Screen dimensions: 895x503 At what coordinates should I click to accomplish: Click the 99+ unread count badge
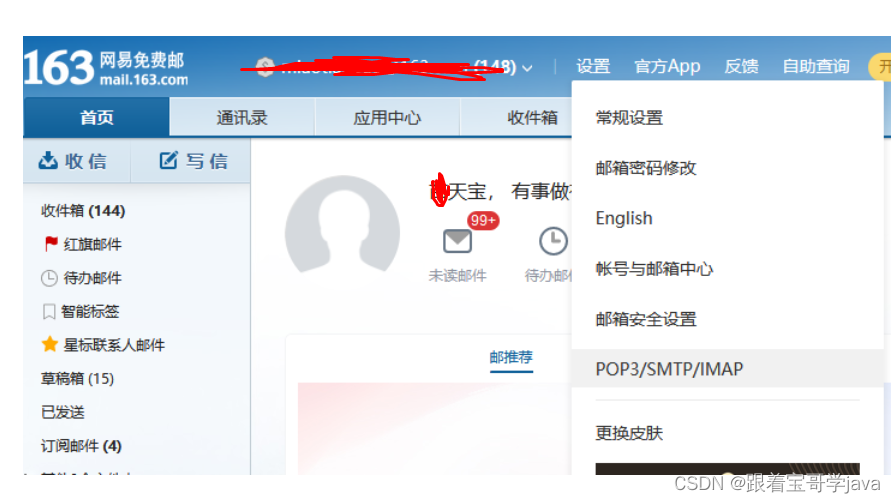pos(483,220)
